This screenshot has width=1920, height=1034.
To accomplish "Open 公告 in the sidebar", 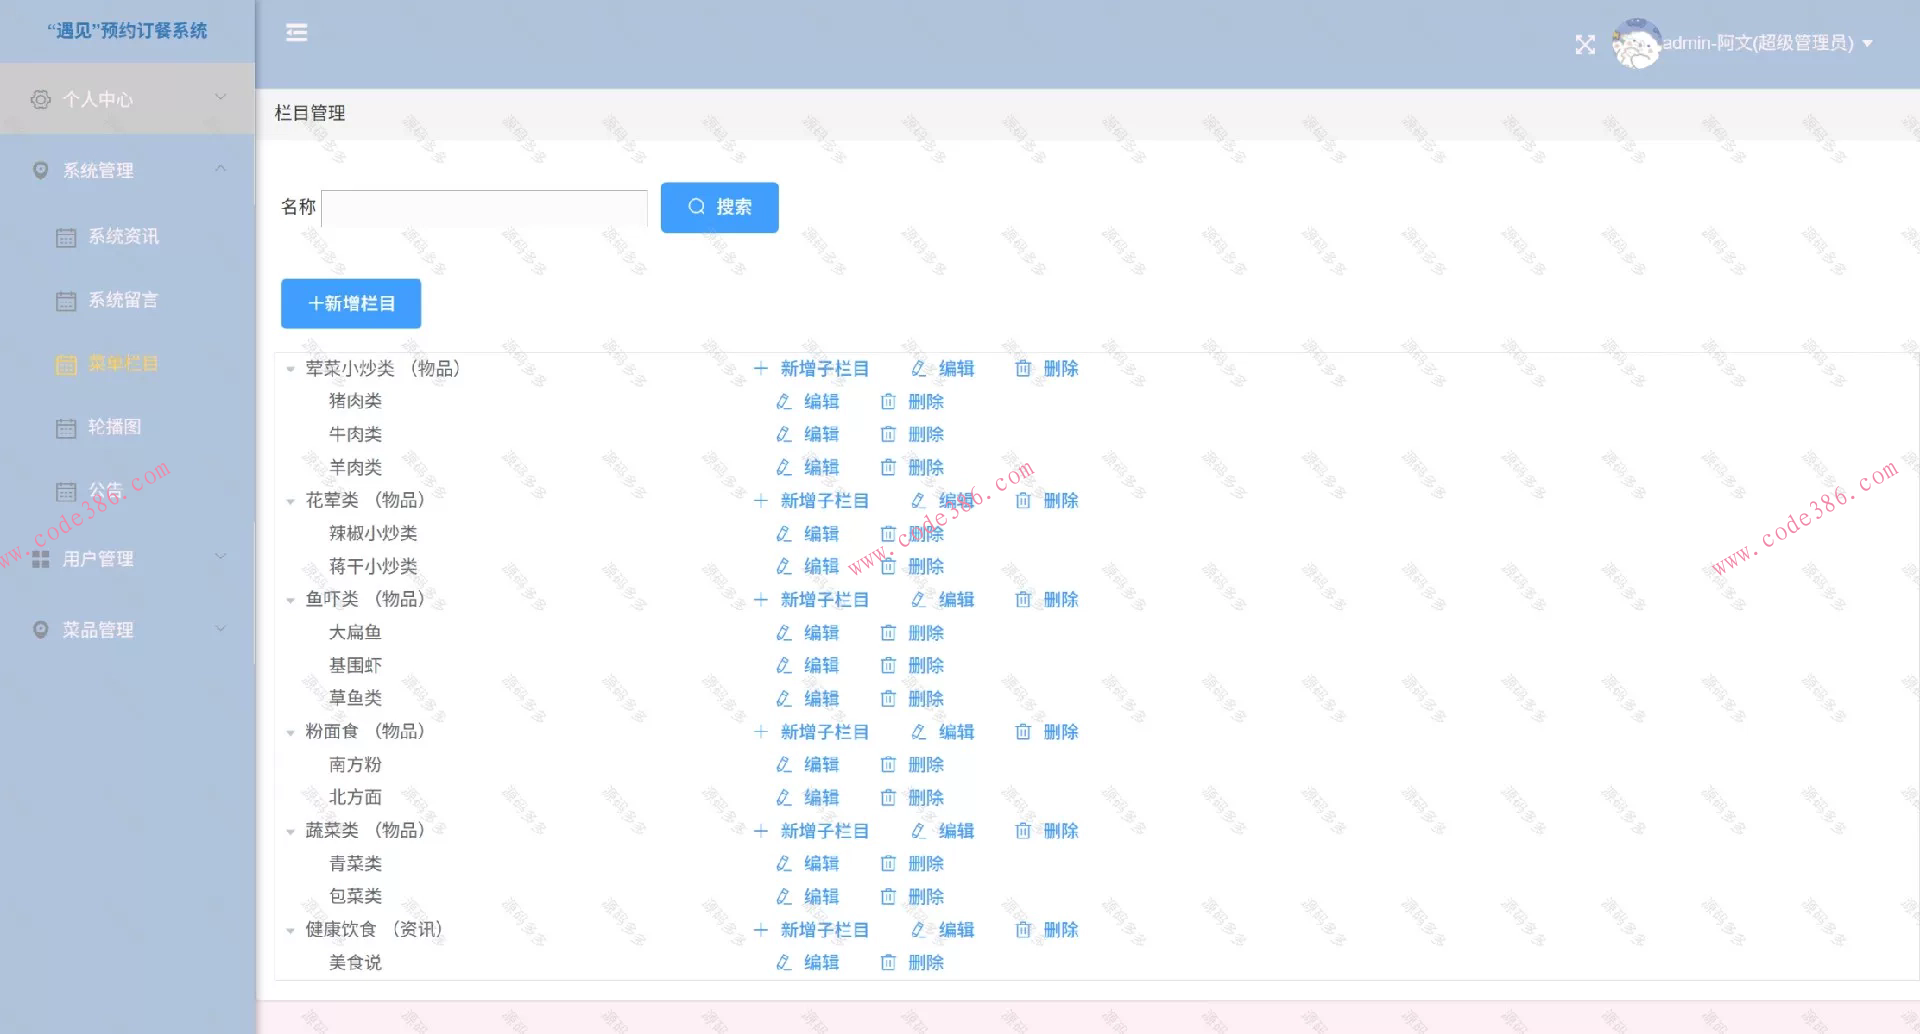I will pos(105,490).
